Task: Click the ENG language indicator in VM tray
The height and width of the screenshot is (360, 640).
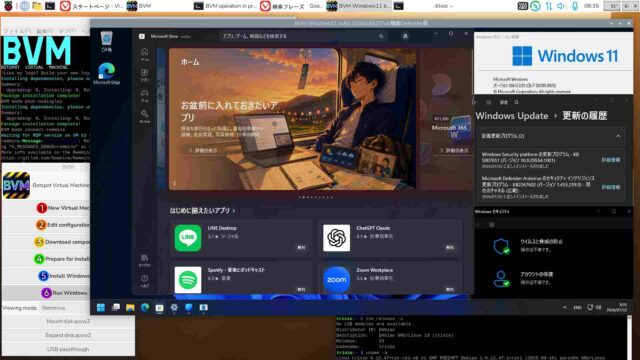Action: (578, 307)
